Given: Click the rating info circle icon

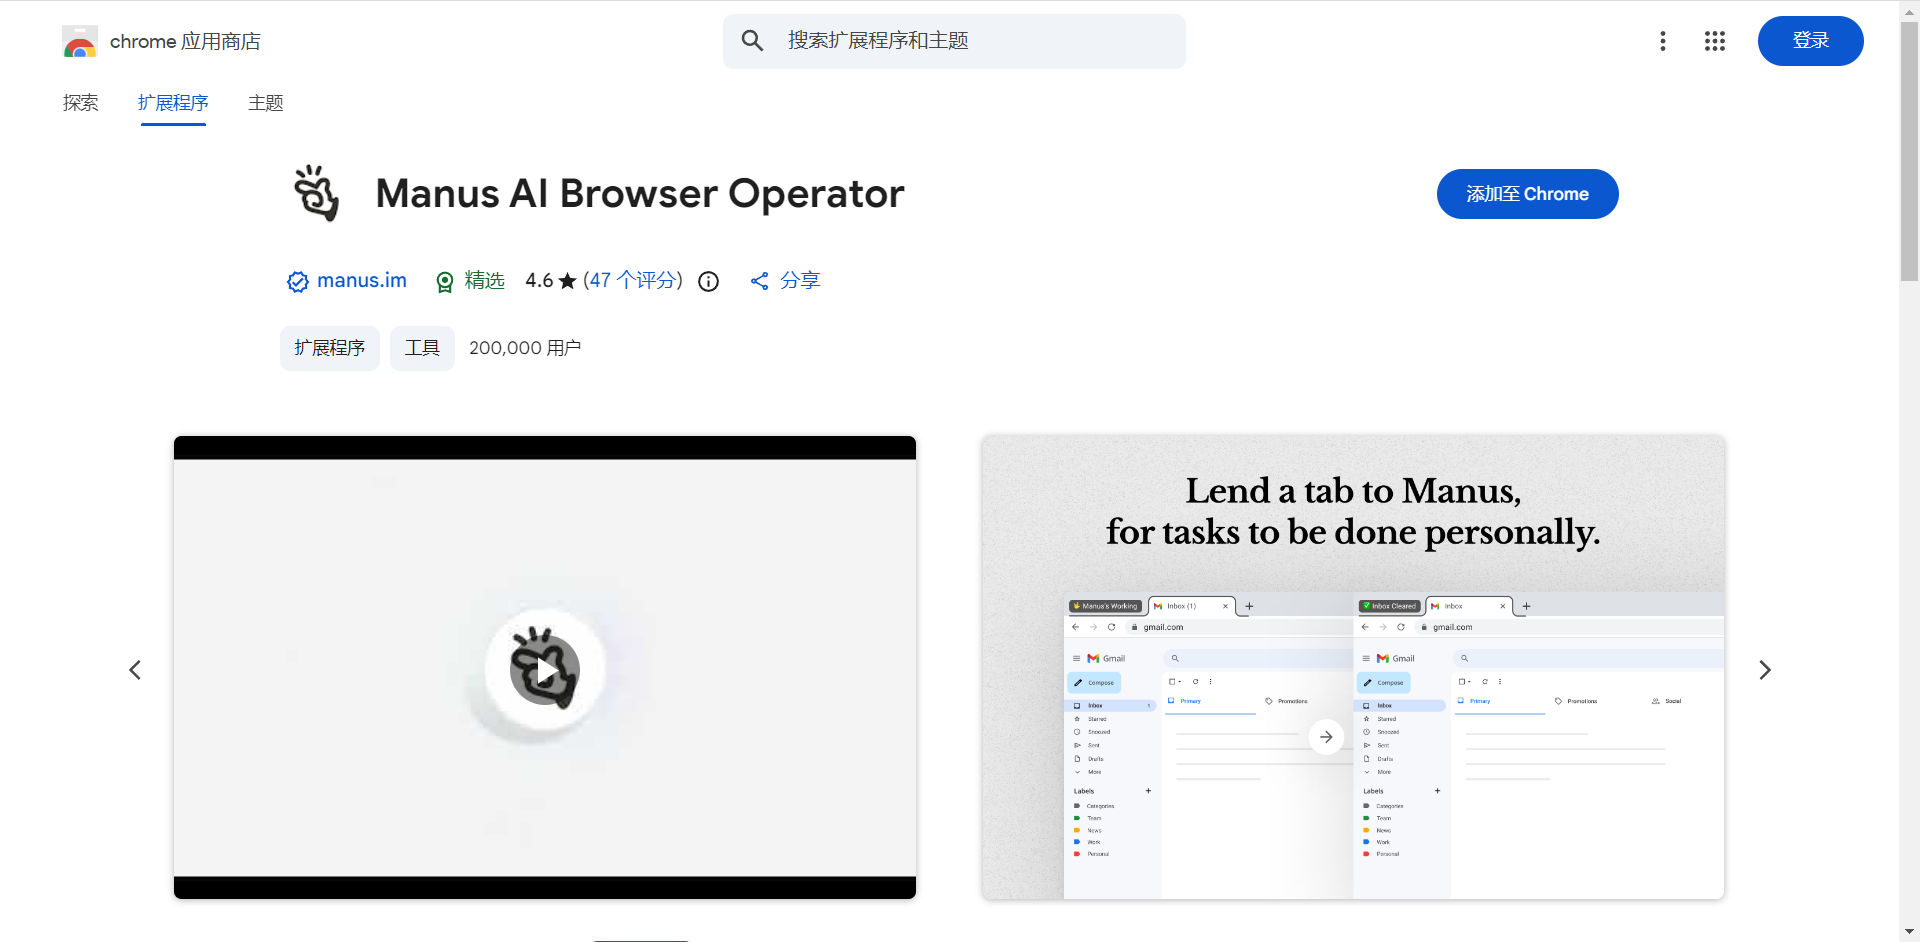Looking at the screenshot, I should 708,282.
